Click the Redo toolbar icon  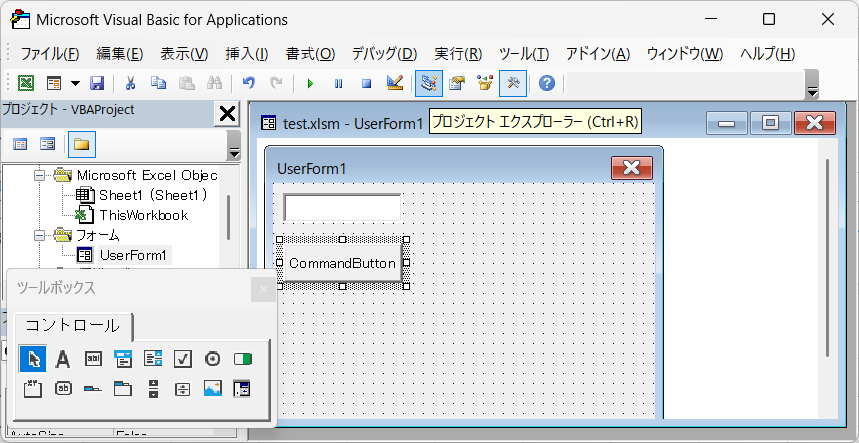277,83
